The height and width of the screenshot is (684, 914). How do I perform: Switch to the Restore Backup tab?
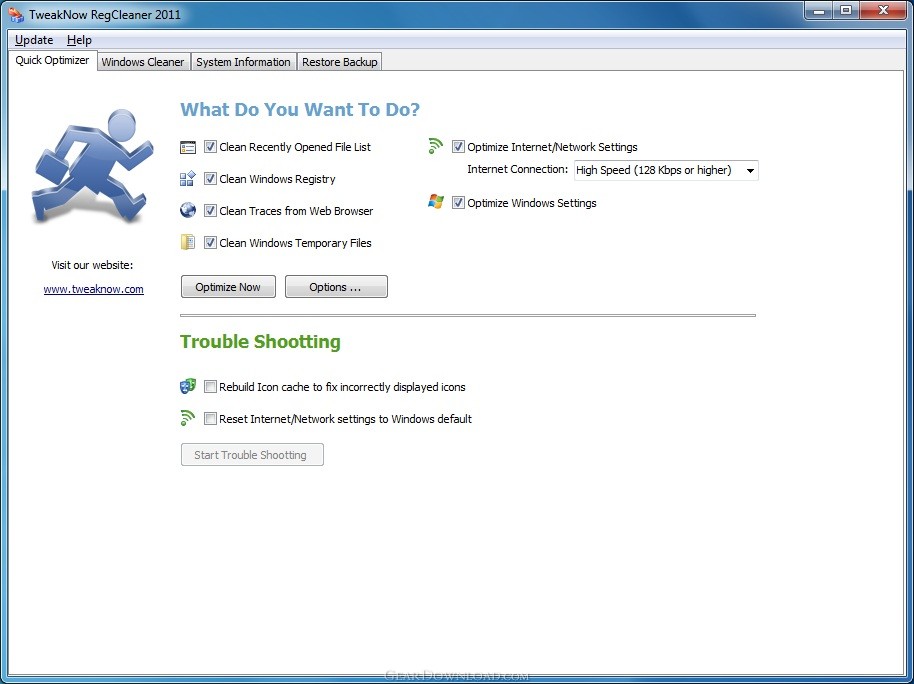pyautogui.click(x=340, y=62)
